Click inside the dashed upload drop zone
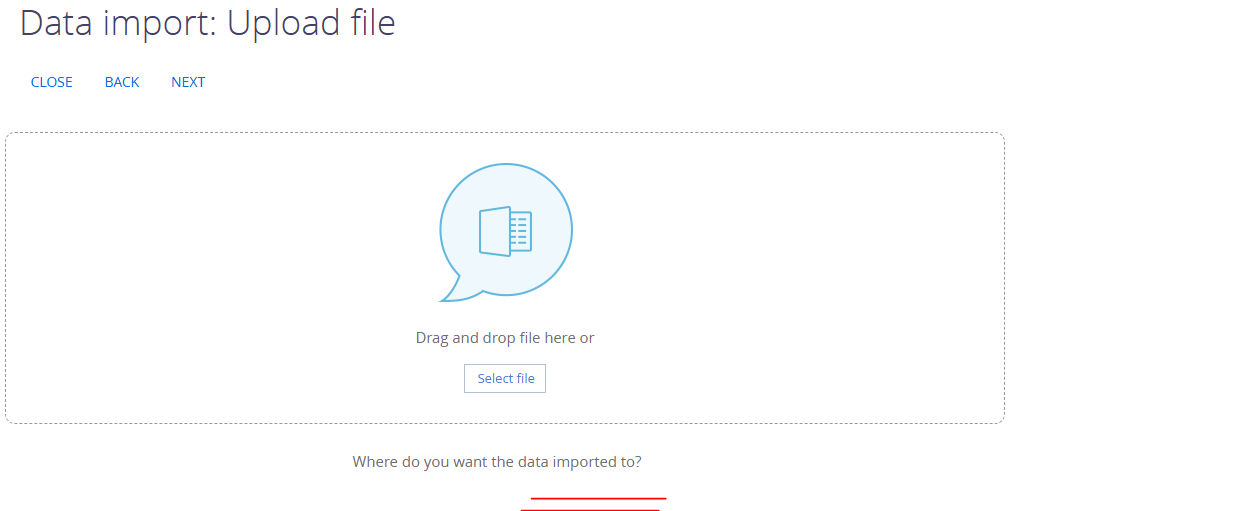 pyautogui.click(x=505, y=278)
